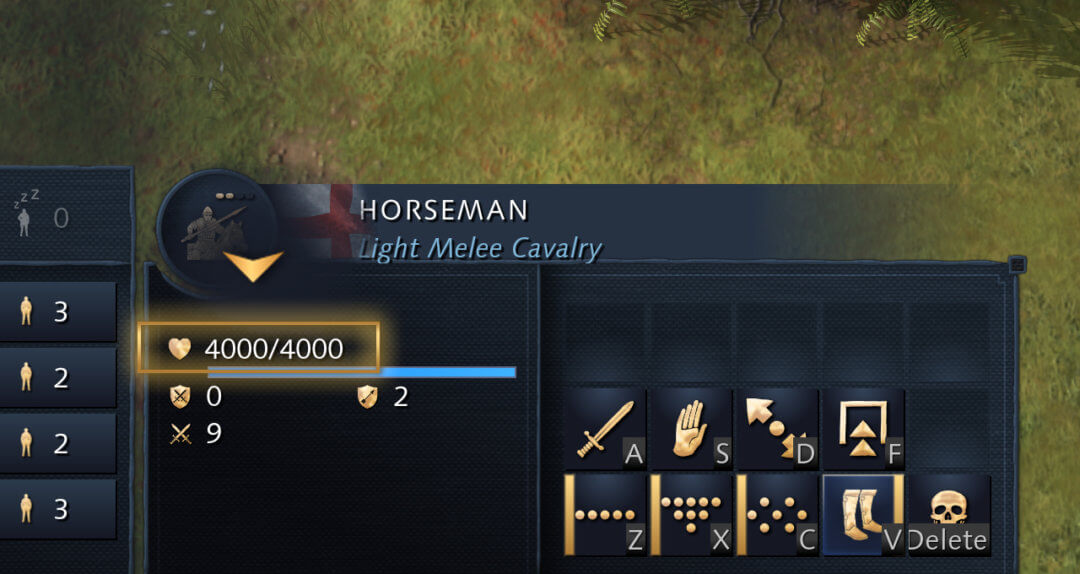
Task: Select the idle units counter showing 0
Action: [x=41, y=215]
